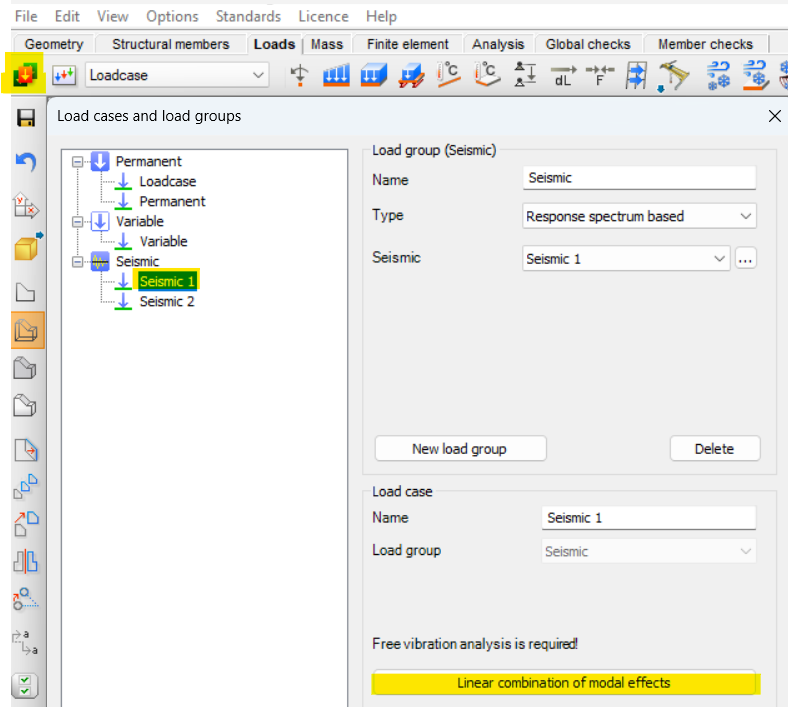Click the save floppy disk icon
788x707 pixels.
click(x=26, y=119)
